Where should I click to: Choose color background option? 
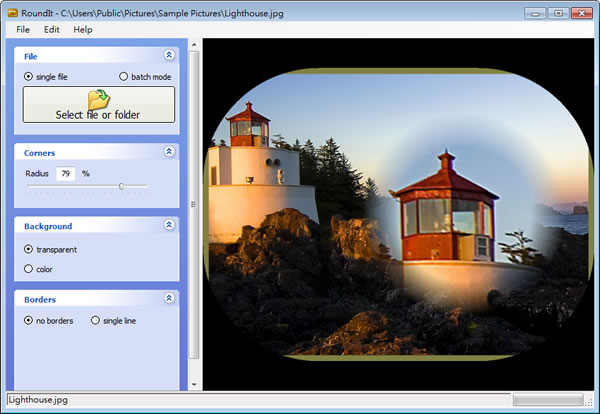28,269
